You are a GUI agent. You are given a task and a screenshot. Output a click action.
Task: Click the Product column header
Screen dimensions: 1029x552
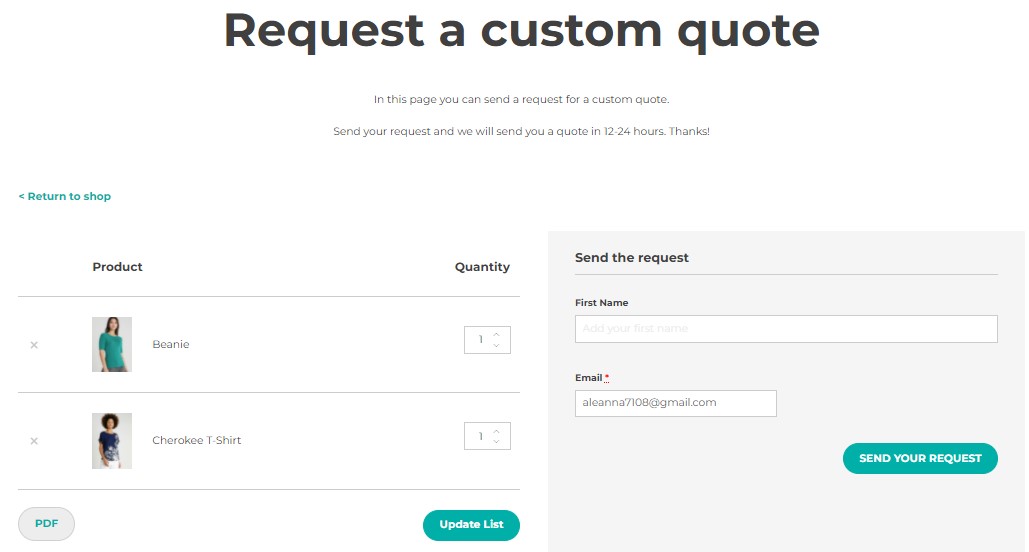click(118, 267)
